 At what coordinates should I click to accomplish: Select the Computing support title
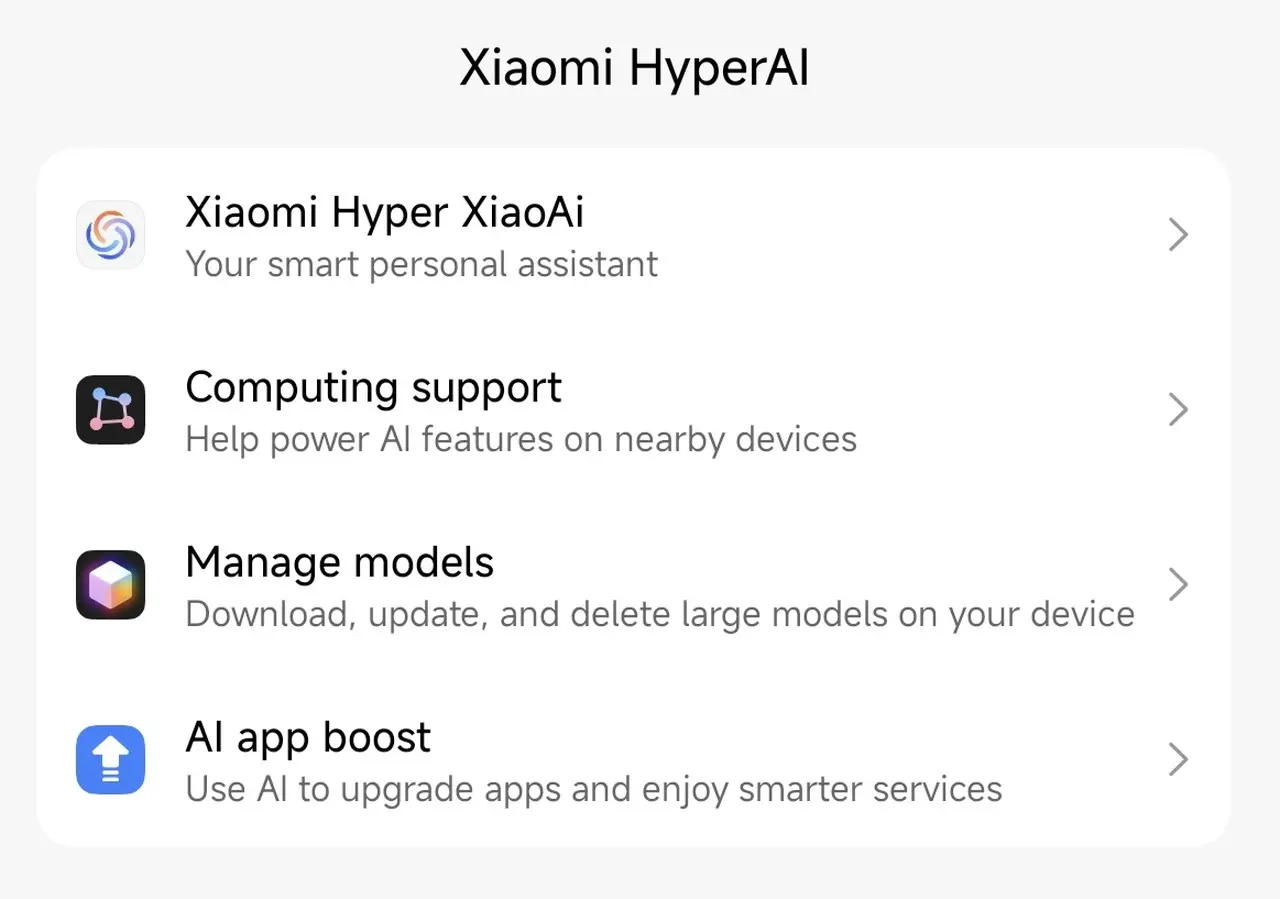(374, 388)
